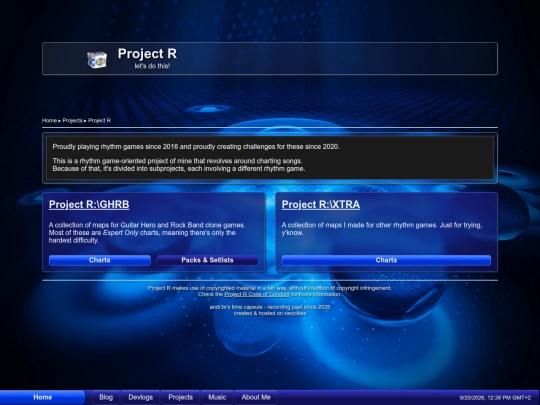Click the "let's do this!" subtitle
The width and height of the screenshot is (540, 405).
click(x=152, y=66)
